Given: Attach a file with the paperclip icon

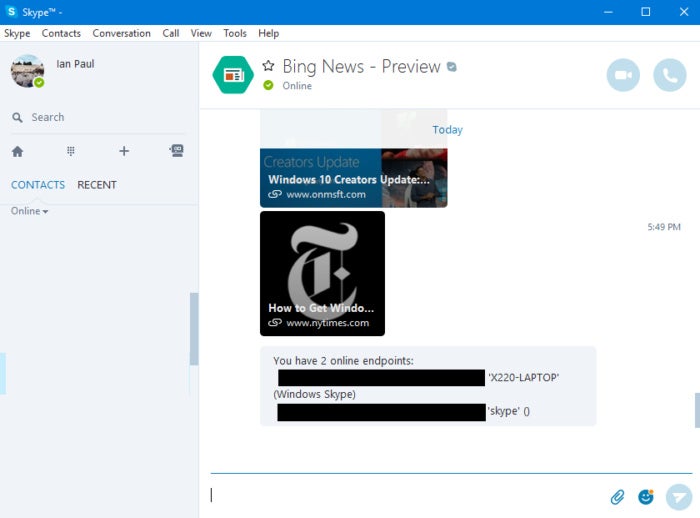Looking at the screenshot, I should tap(617, 497).
